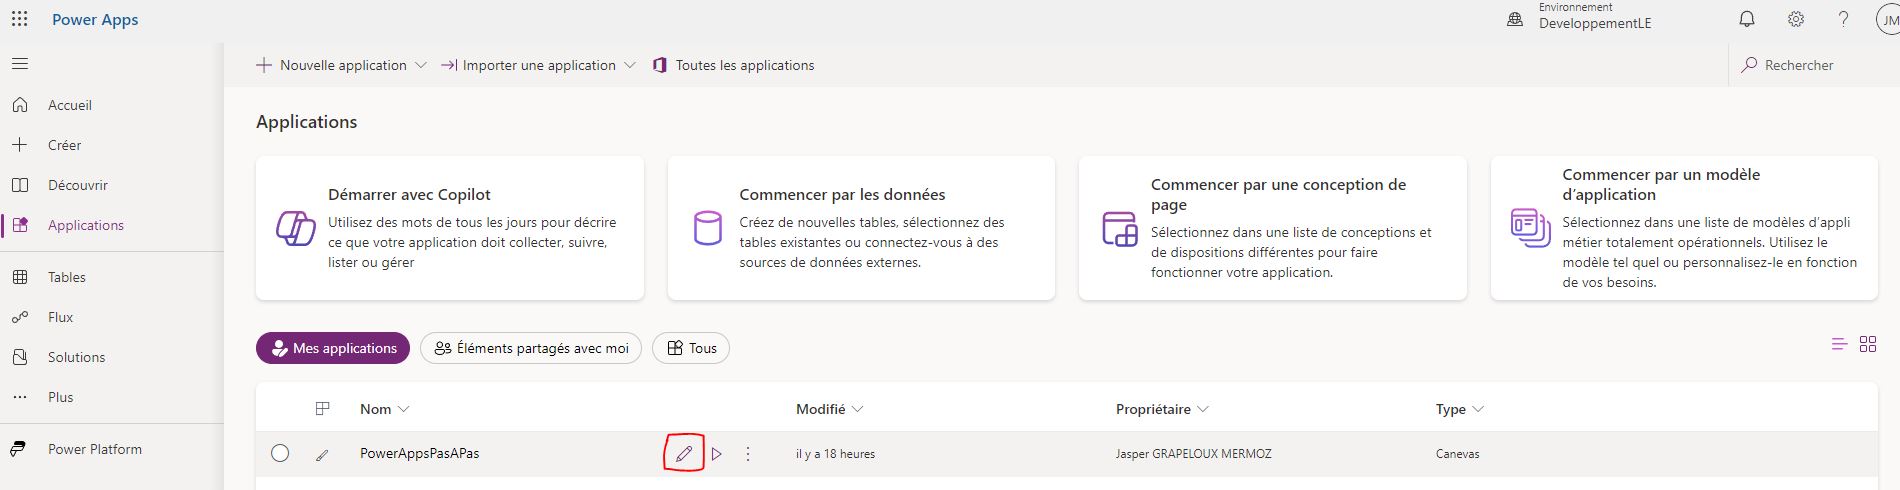Click the Canevas type cell
Image resolution: width=1900 pixels, height=490 pixels.
(1458, 454)
